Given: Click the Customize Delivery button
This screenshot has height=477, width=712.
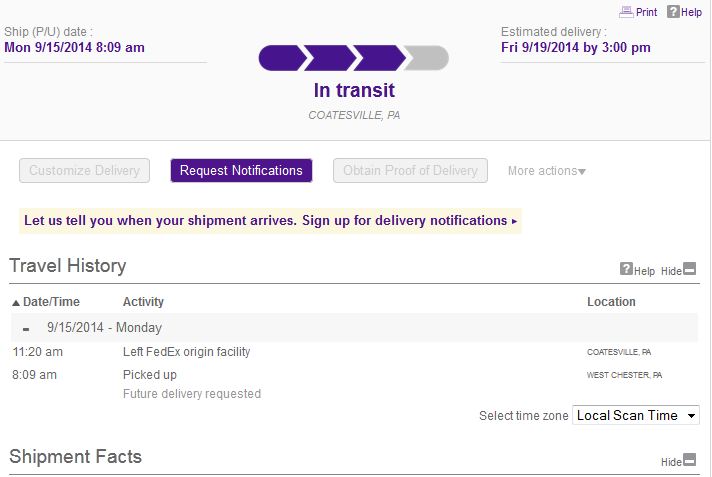Looking at the screenshot, I should click(x=84, y=170).
